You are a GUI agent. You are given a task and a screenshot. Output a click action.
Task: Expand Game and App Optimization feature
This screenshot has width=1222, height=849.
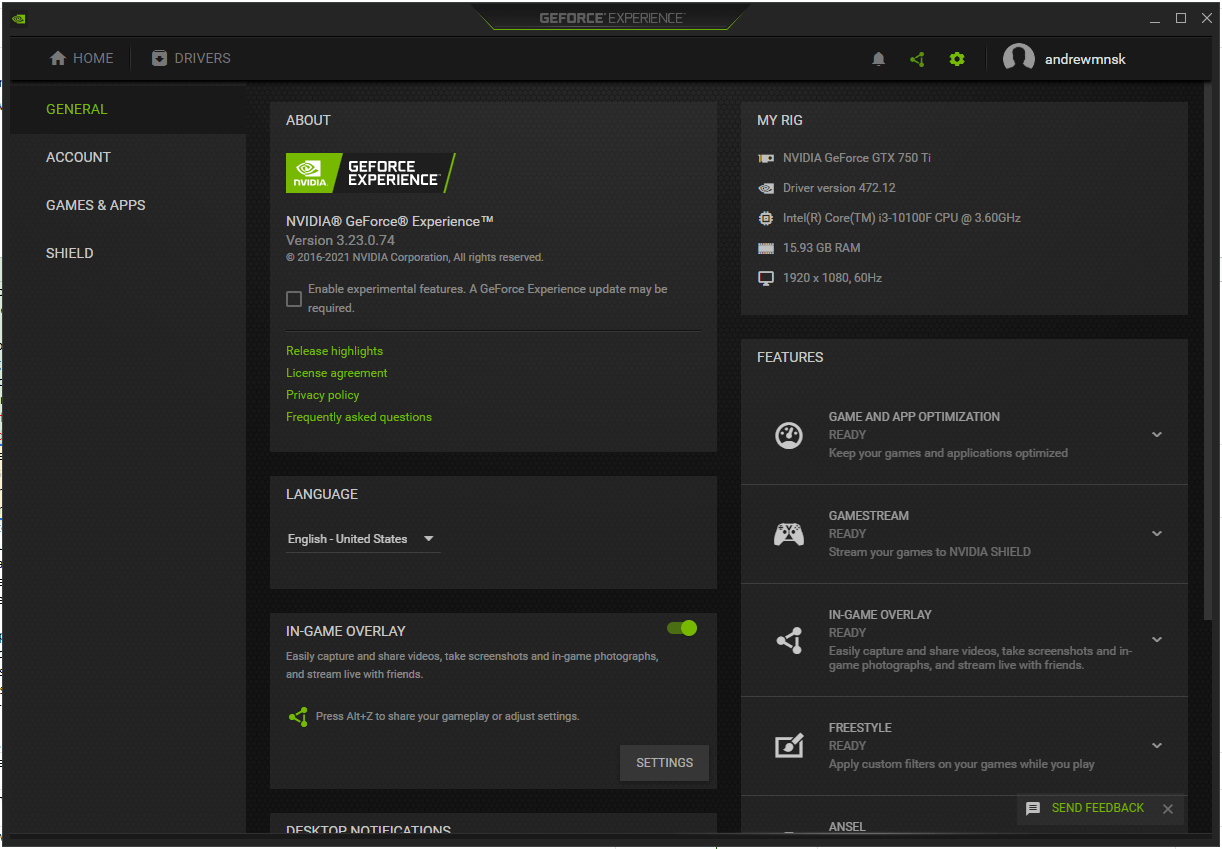click(1157, 435)
